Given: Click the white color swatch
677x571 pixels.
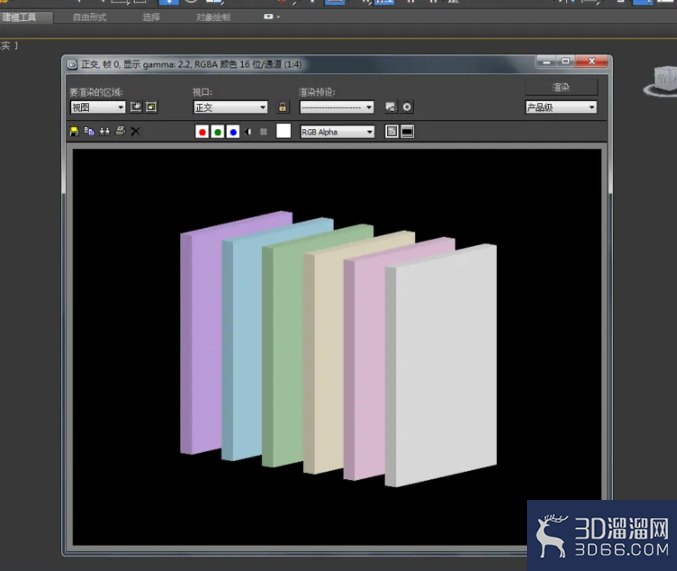Looking at the screenshot, I should click(x=283, y=131).
